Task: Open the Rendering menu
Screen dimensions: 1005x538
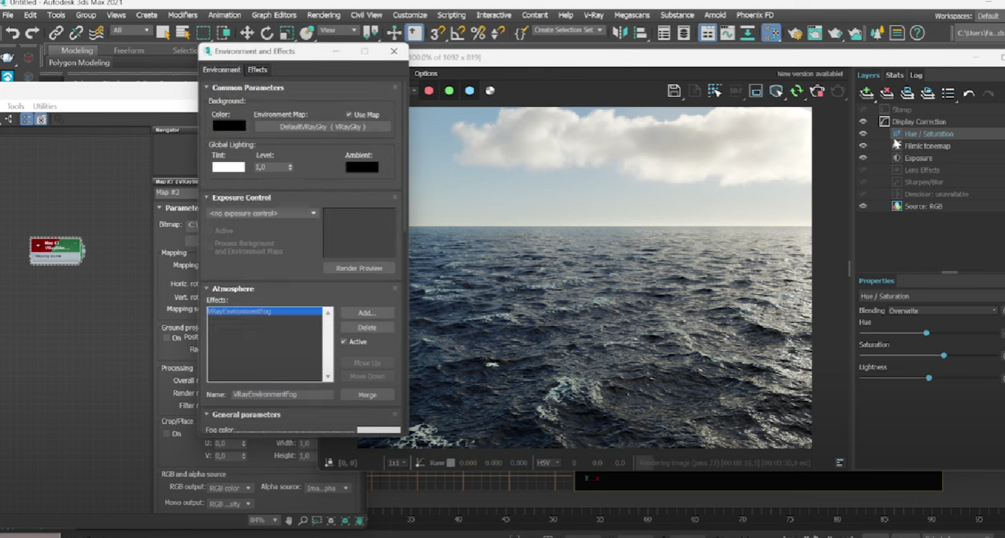Action: tap(323, 15)
